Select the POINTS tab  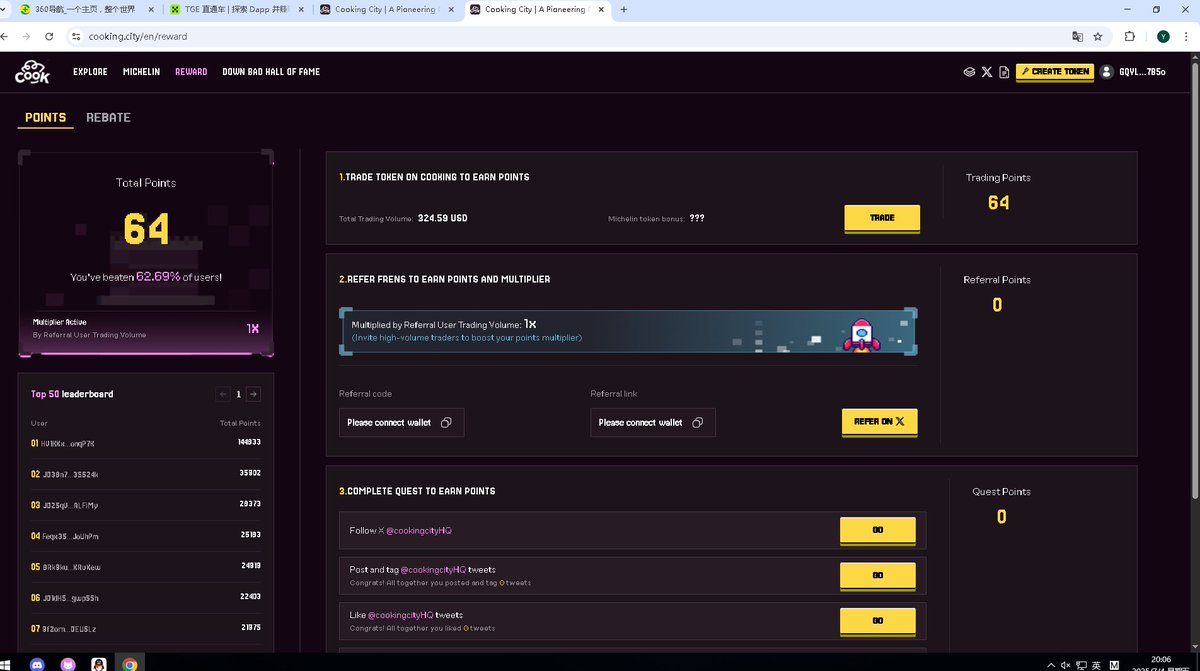[x=45, y=117]
